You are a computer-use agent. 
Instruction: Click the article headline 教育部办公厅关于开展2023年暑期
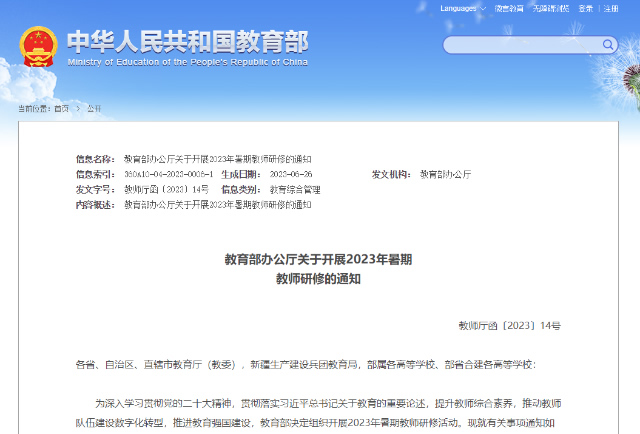tap(318, 259)
